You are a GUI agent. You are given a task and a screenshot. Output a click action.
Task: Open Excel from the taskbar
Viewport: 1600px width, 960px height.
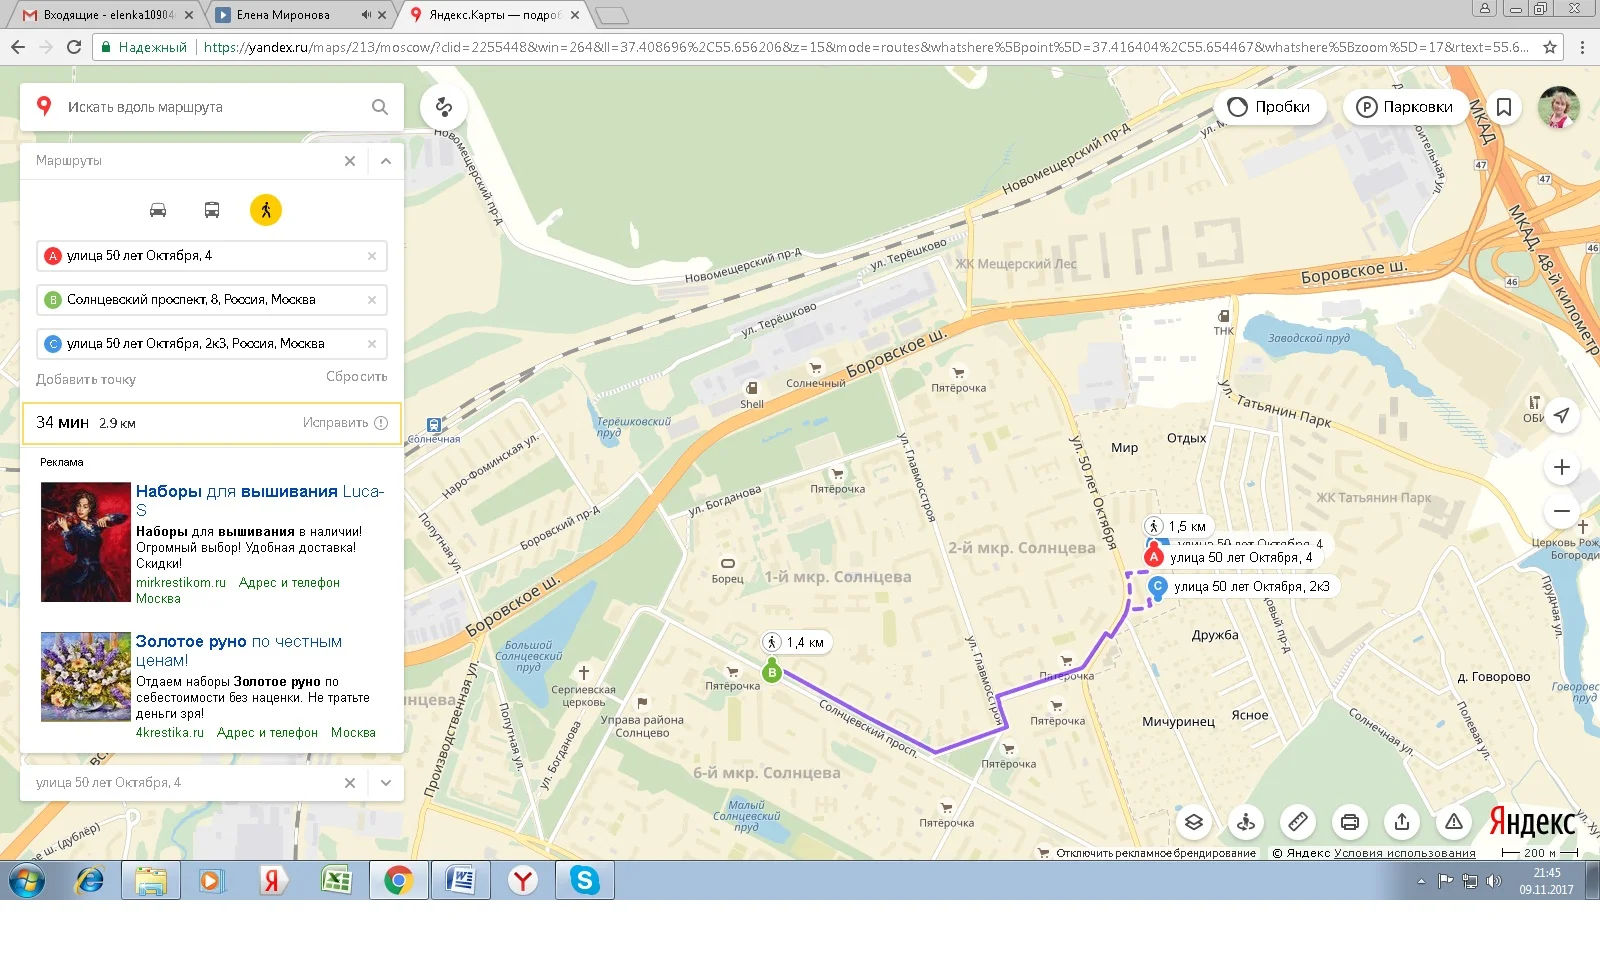[x=336, y=880]
